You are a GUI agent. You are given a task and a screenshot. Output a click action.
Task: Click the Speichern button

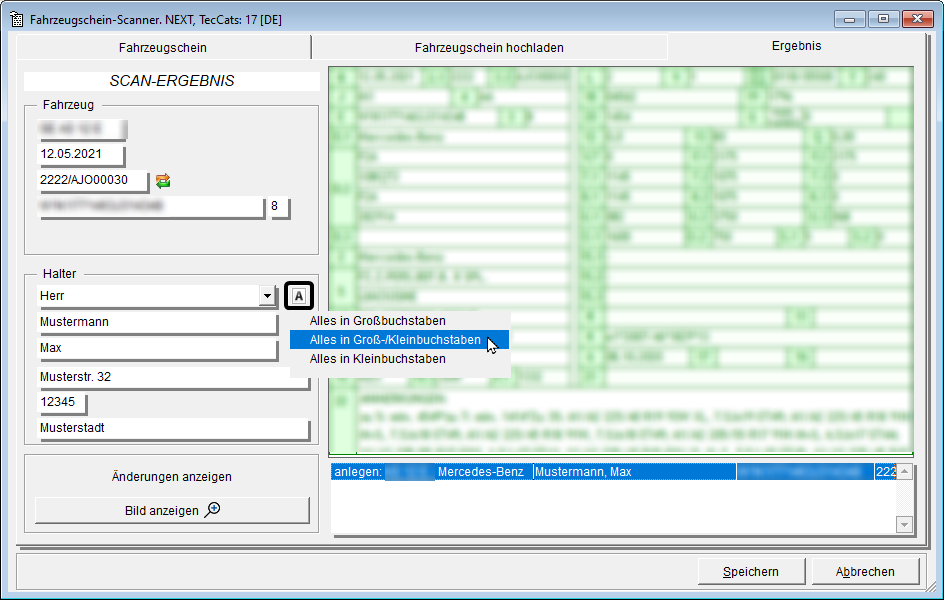(x=751, y=572)
